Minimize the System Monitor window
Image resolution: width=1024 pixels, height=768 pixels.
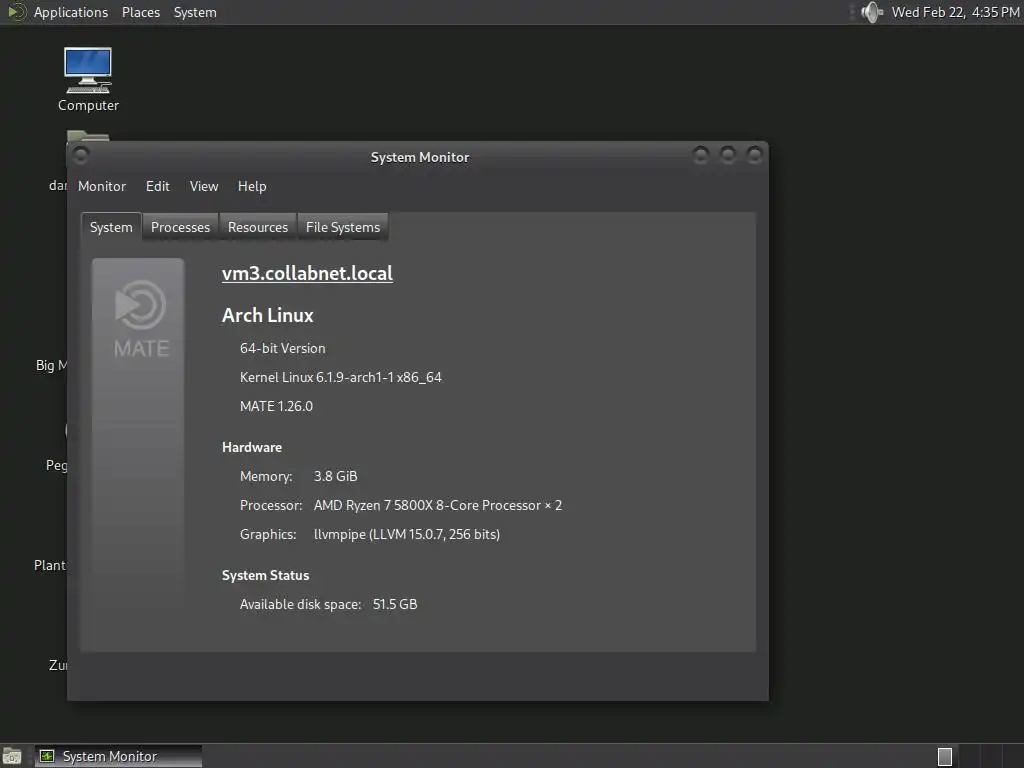click(701, 155)
